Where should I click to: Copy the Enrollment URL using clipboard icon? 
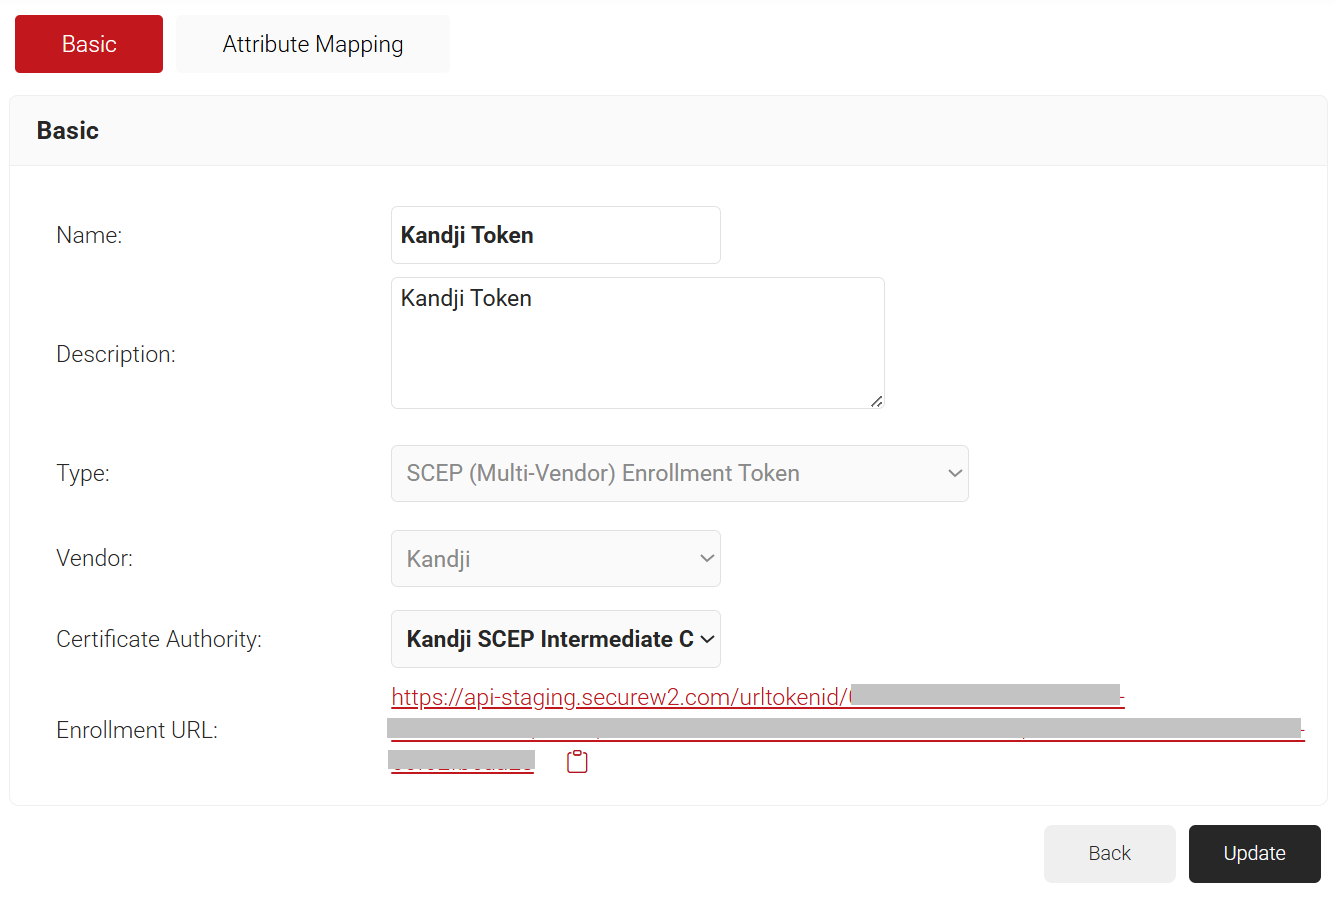click(577, 762)
